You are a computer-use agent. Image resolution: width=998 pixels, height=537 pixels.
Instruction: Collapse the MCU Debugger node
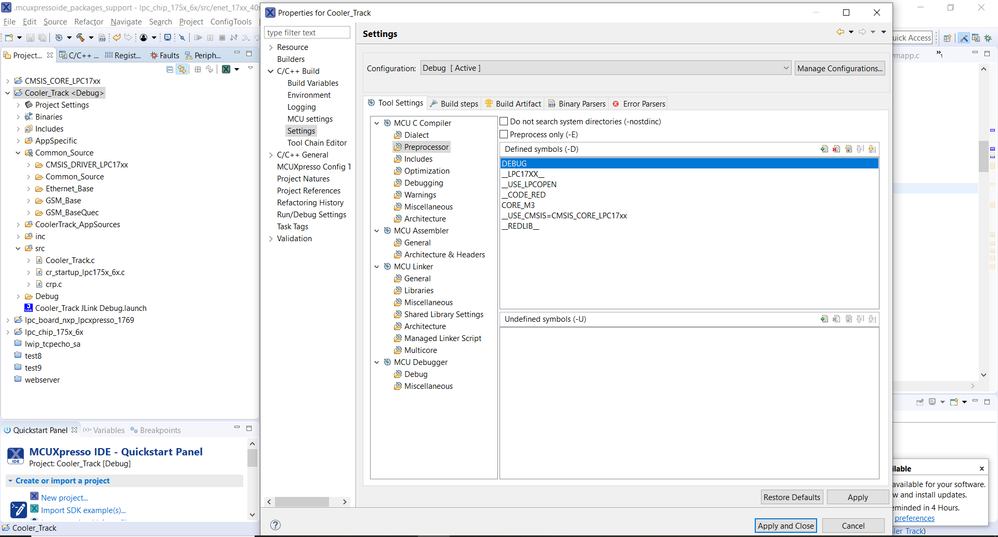(x=377, y=362)
